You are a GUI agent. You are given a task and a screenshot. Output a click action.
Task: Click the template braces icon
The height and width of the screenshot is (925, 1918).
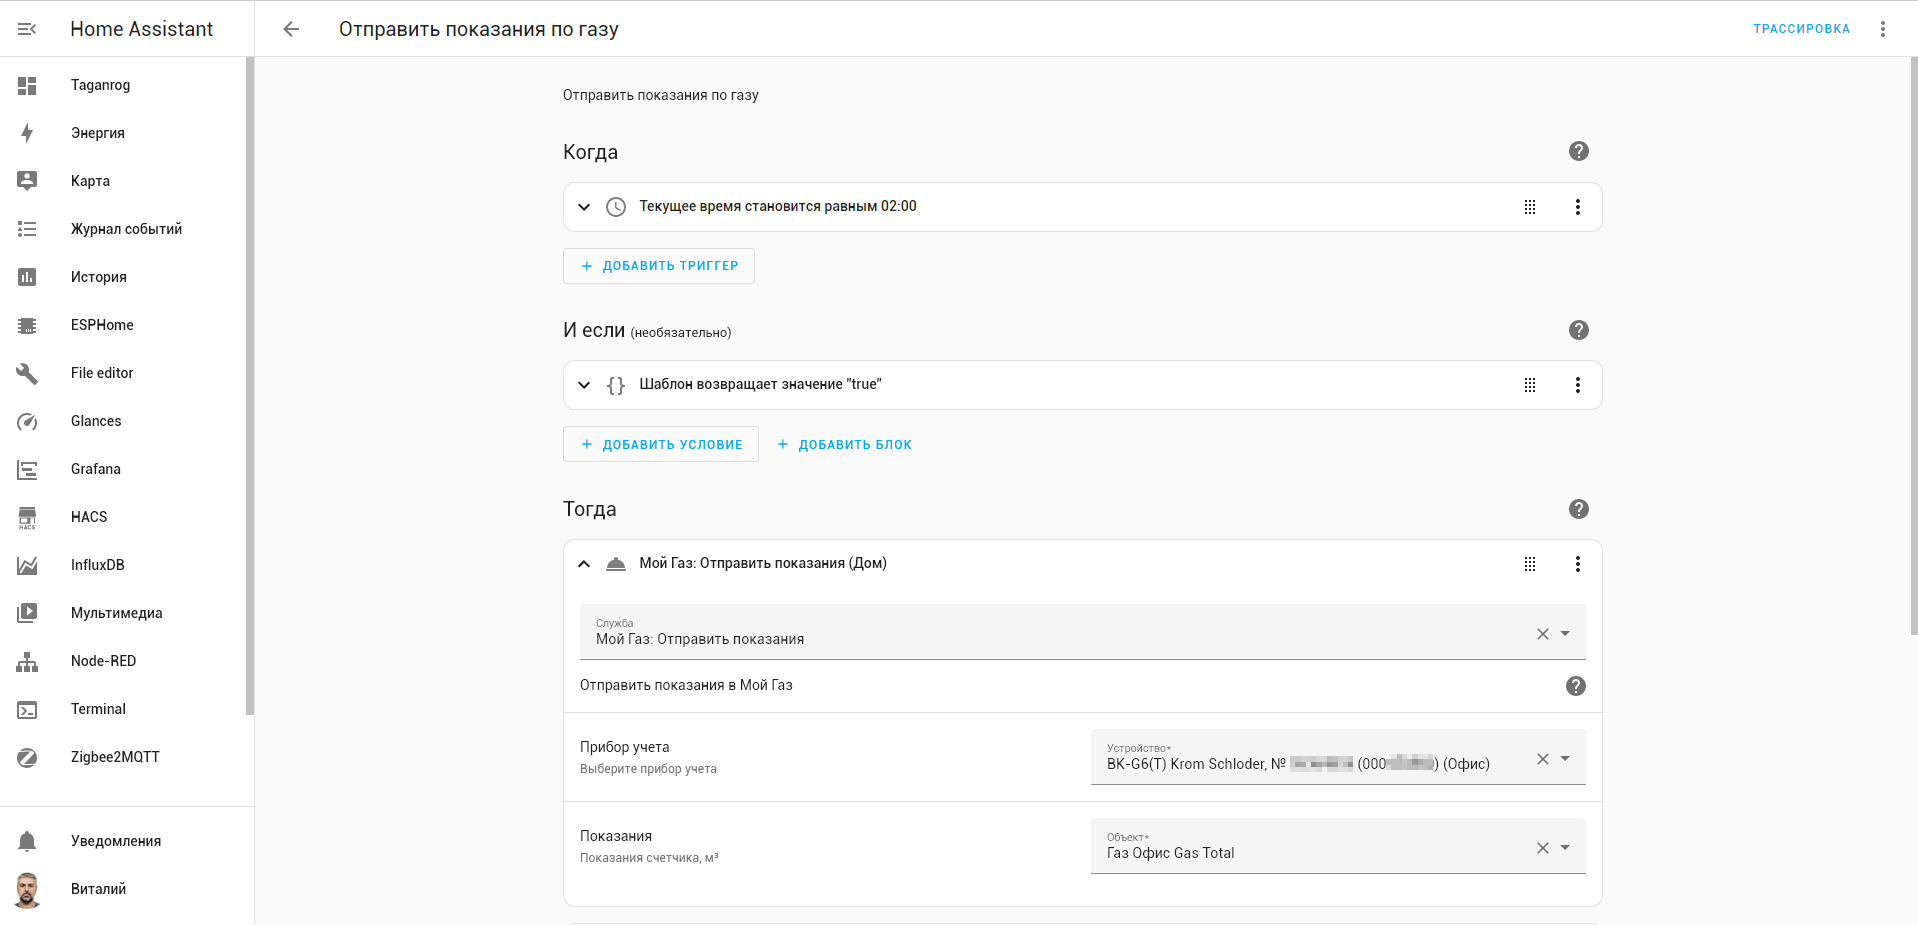(616, 385)
